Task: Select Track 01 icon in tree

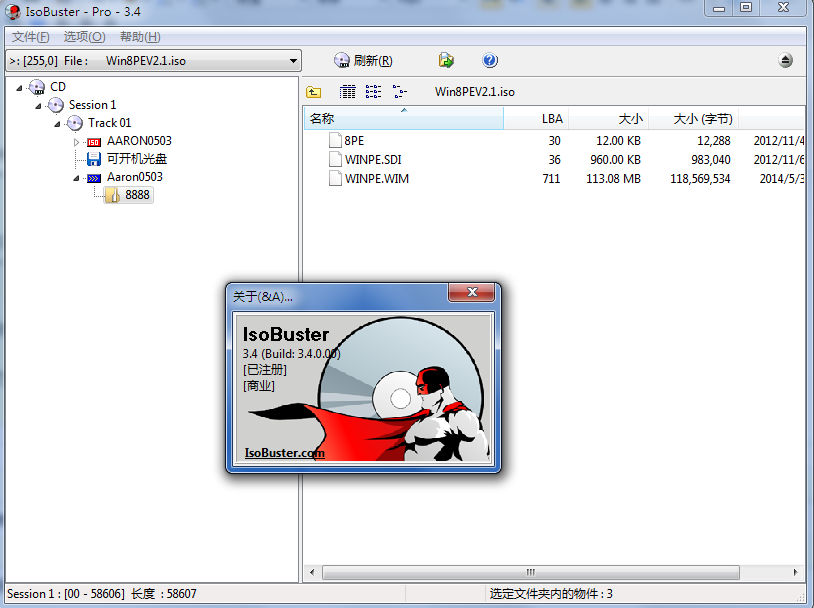Action: (x=75, y=123)
